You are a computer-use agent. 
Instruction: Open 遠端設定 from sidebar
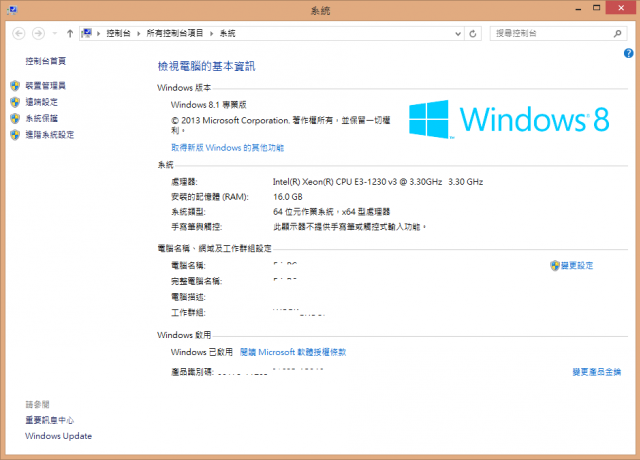coord(42,102)
